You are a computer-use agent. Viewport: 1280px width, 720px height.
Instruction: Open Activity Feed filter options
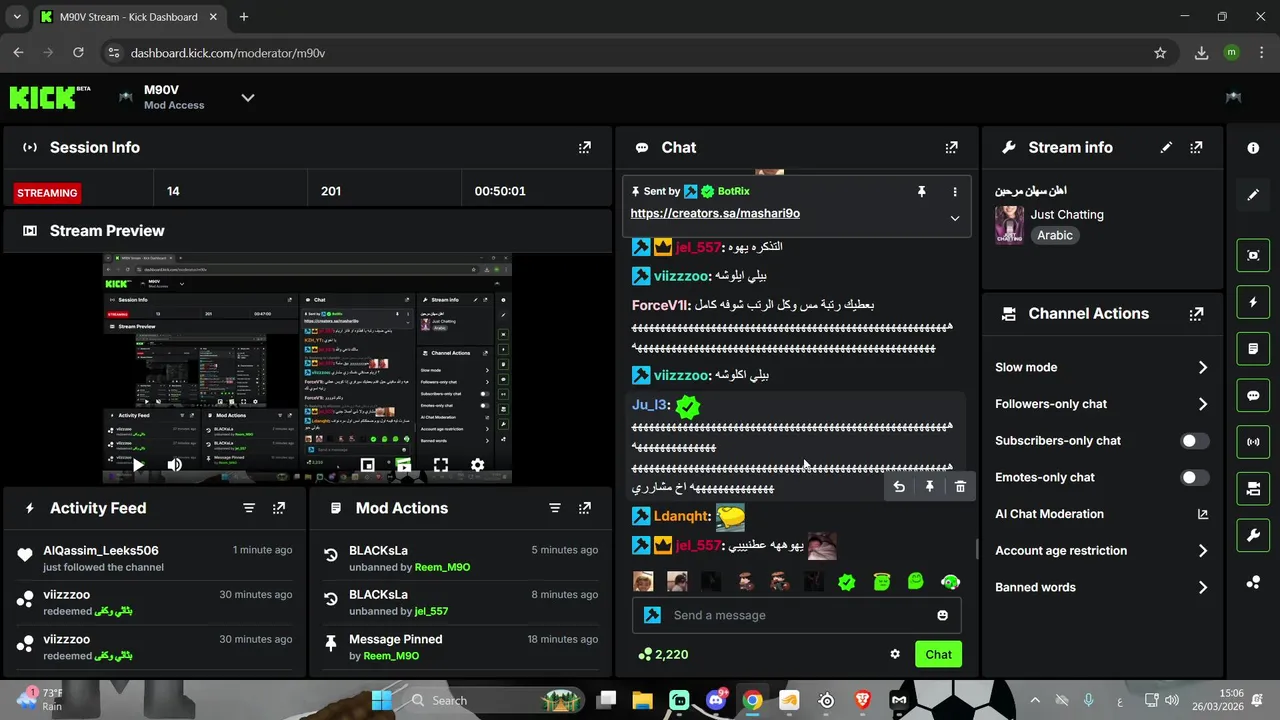pos(249,508)
